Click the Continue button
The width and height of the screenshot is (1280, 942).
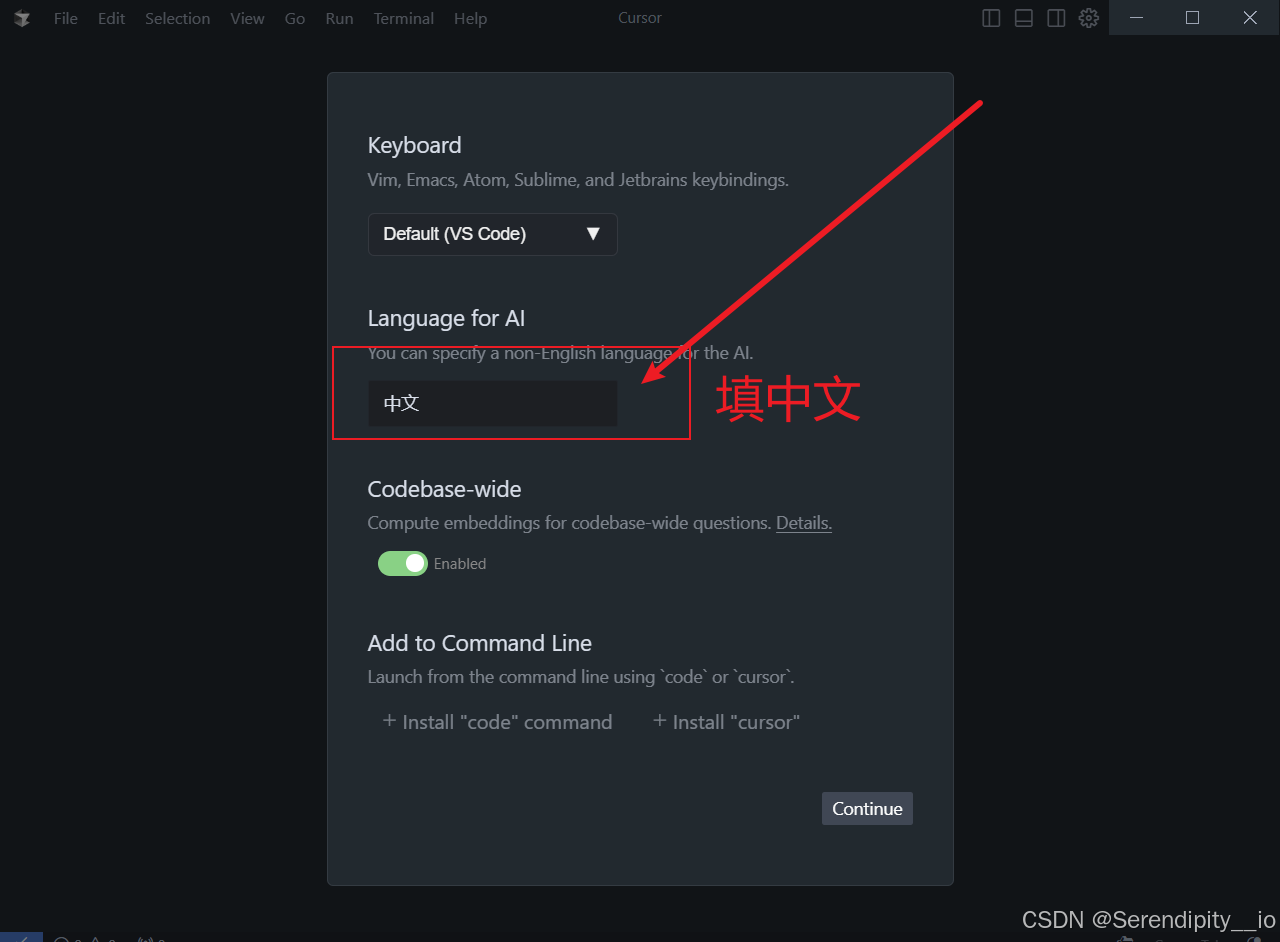tap(867, 808)
